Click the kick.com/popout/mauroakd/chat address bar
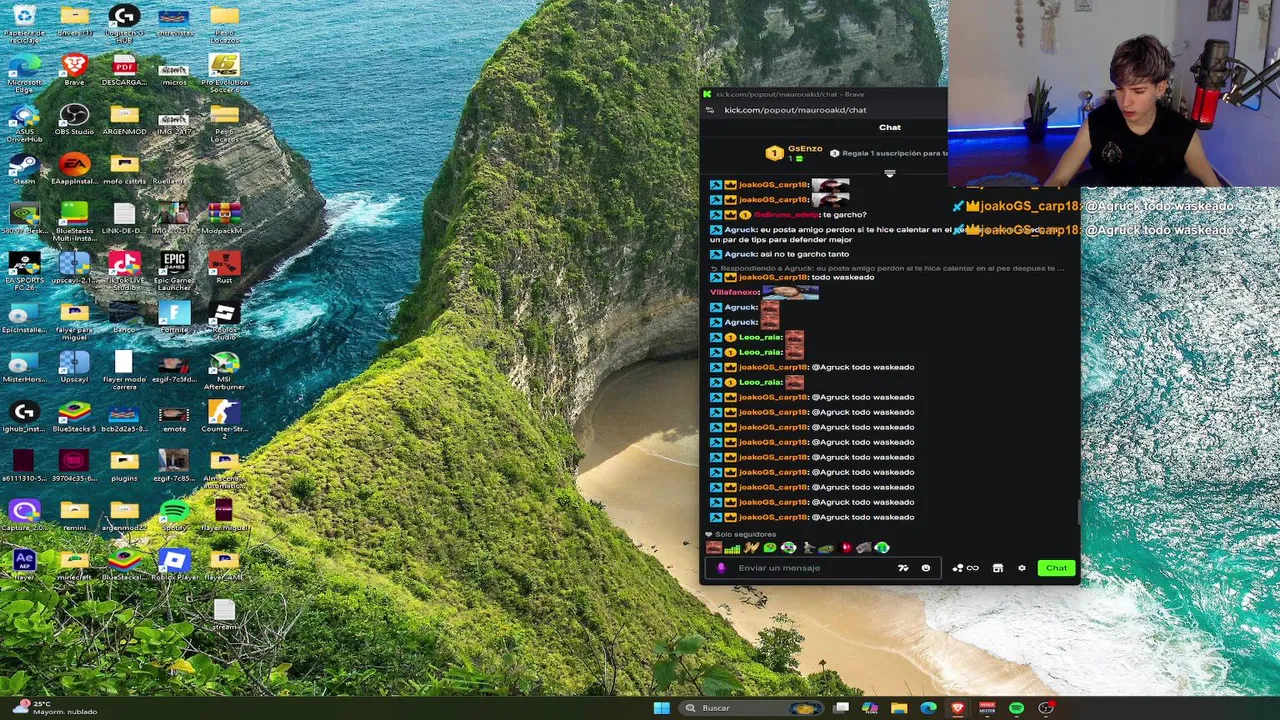The width and height of the screenshot is (1280, 720). click(795, 110)
